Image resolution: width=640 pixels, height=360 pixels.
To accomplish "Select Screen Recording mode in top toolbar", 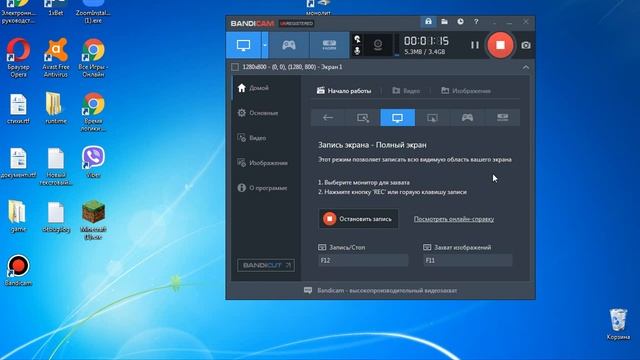I will (243, 45).
